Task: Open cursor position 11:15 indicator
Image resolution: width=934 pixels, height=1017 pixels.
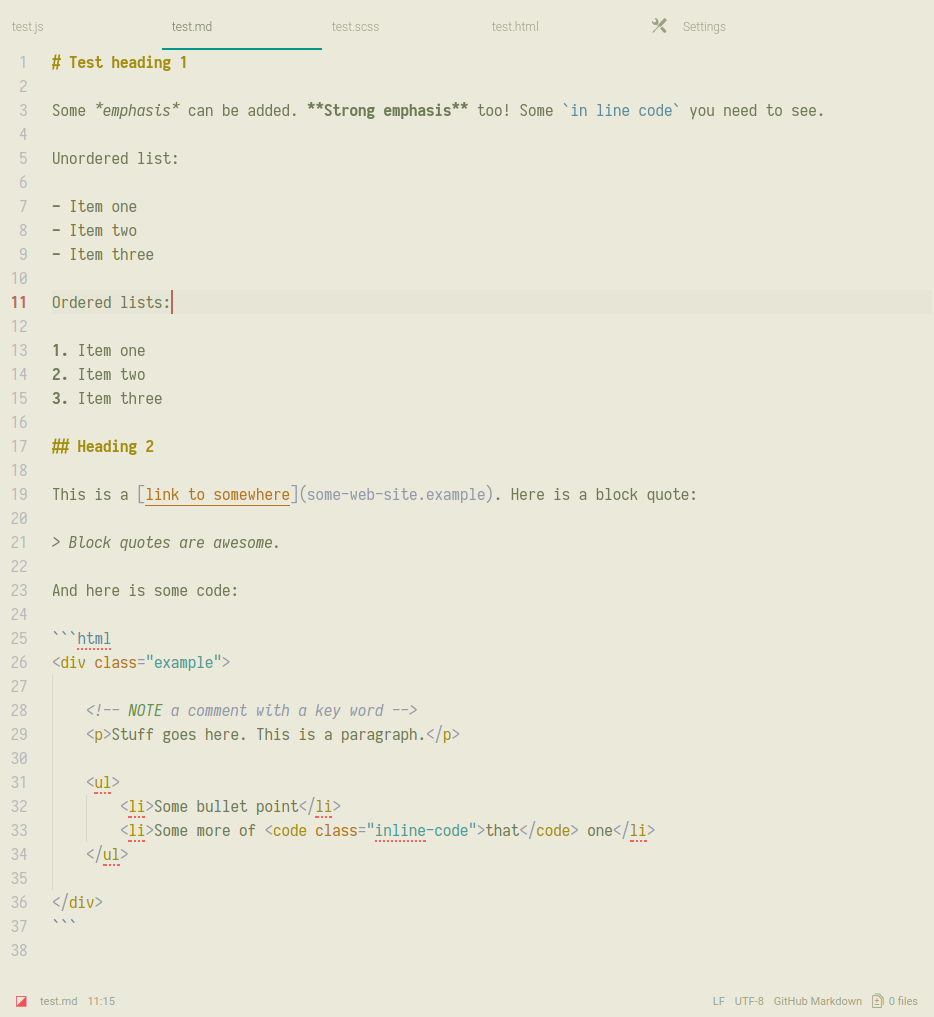Action: click(x=101, y=1001)
